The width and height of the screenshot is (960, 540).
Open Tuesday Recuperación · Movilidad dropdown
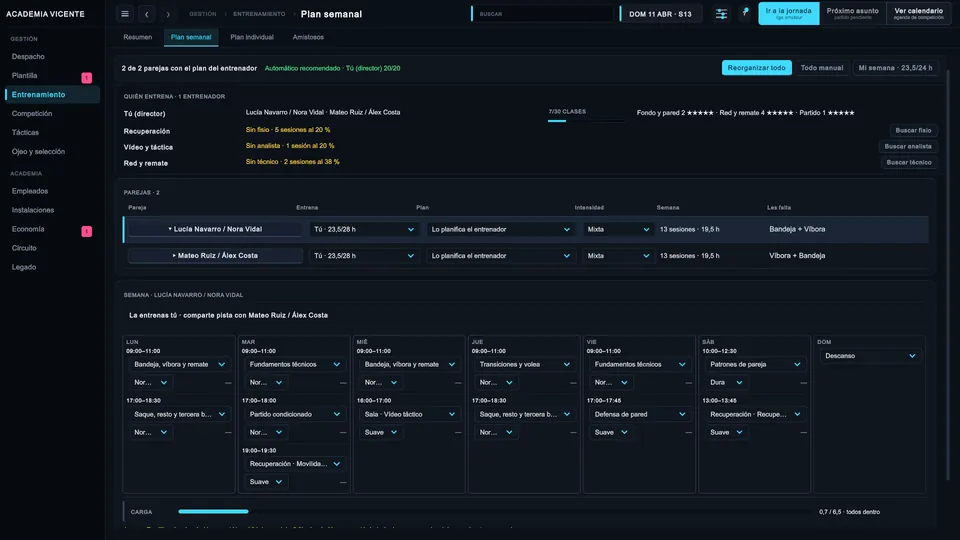pos(294,463)
